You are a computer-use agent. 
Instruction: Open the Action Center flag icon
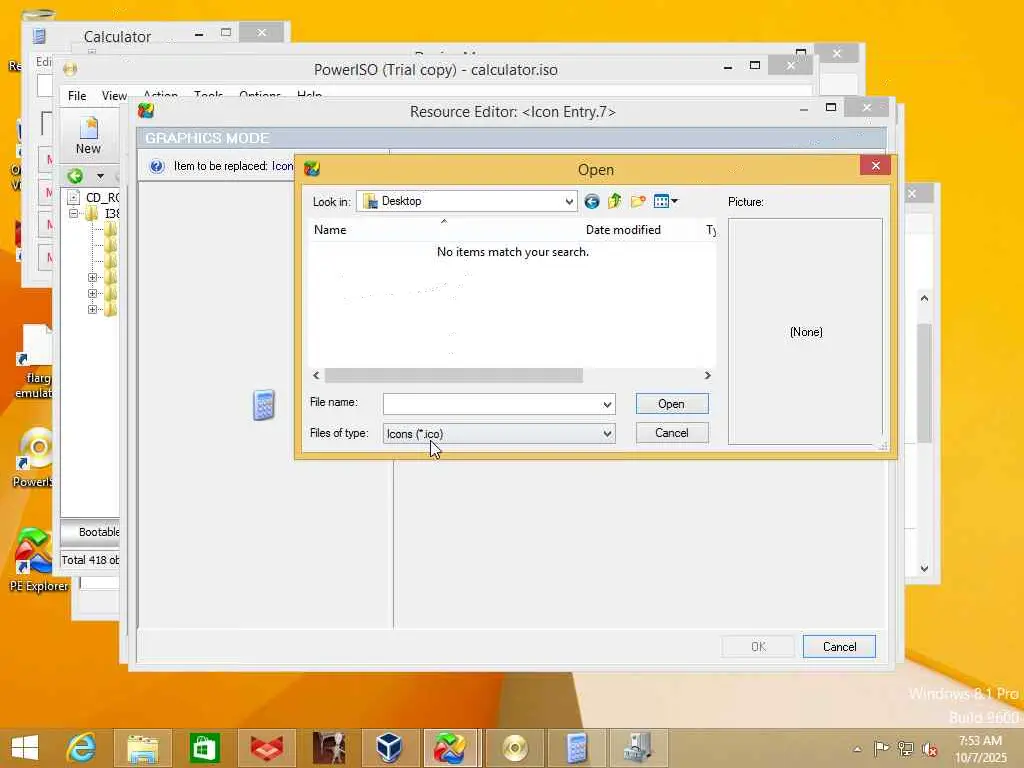coord(881,748)
